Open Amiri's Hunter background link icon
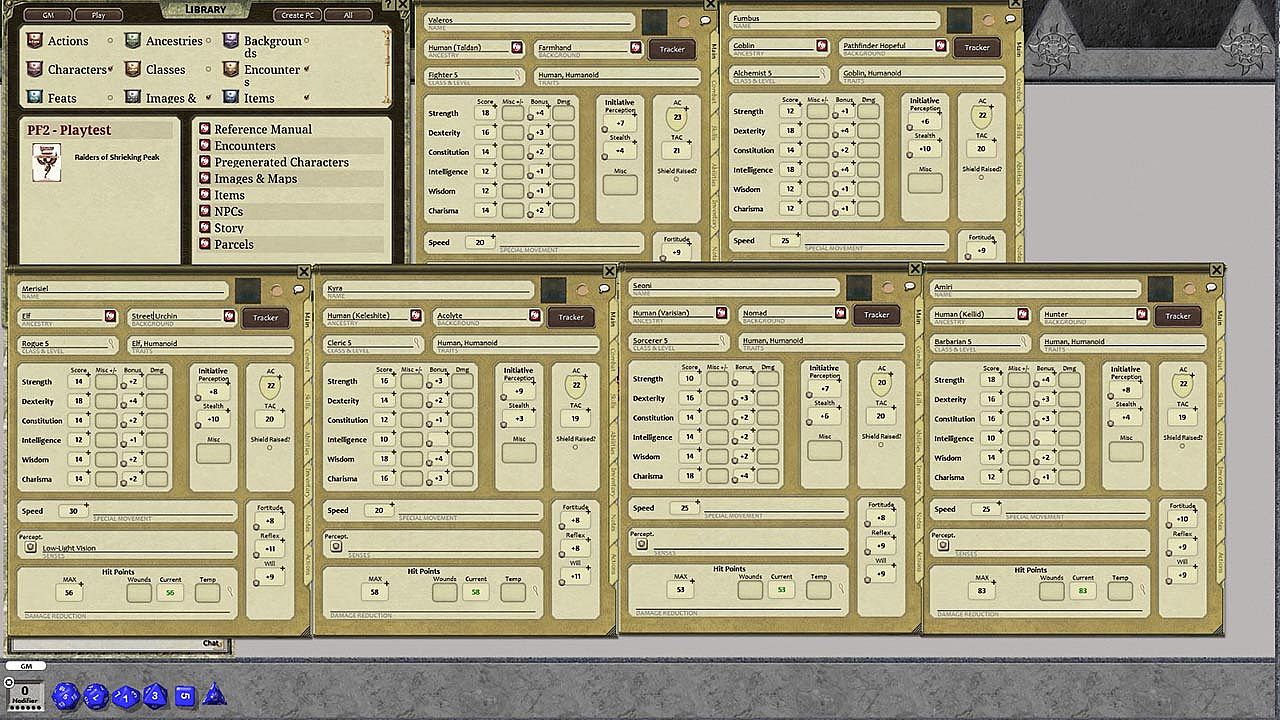1280x720 pixels. 1142,315
